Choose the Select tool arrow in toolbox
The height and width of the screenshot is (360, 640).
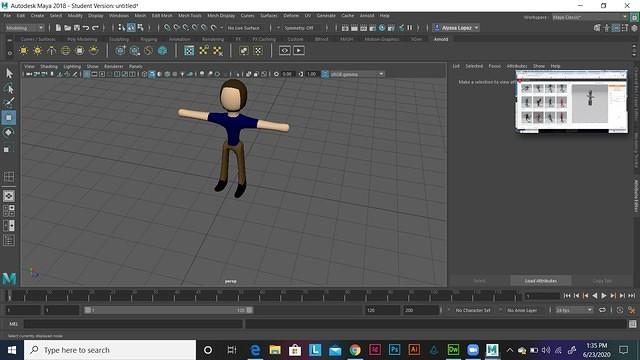9,73
